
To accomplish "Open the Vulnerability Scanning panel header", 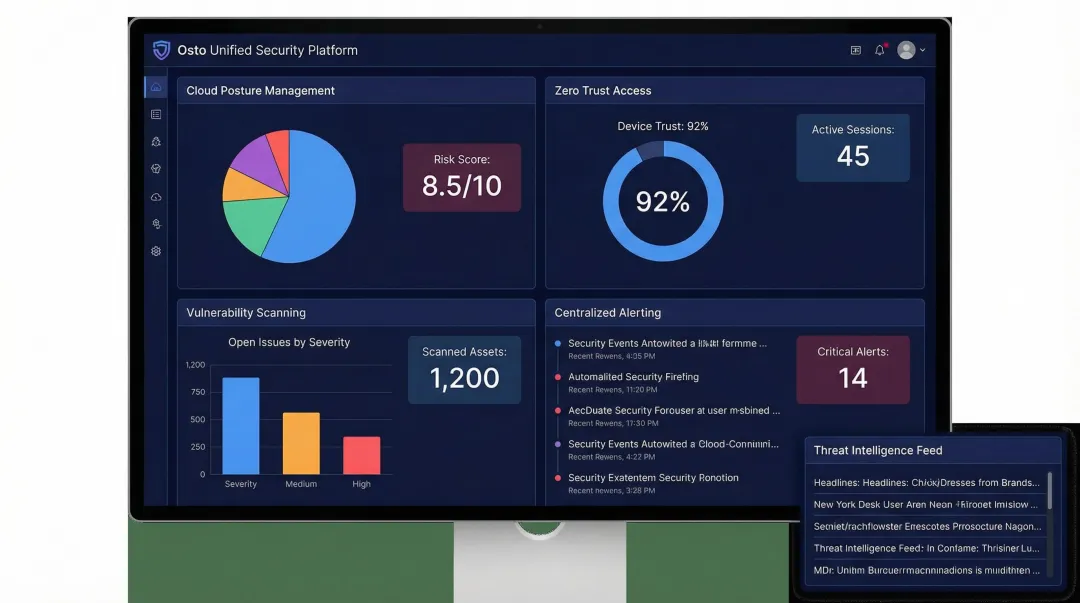I will click(x=246, y=311).
